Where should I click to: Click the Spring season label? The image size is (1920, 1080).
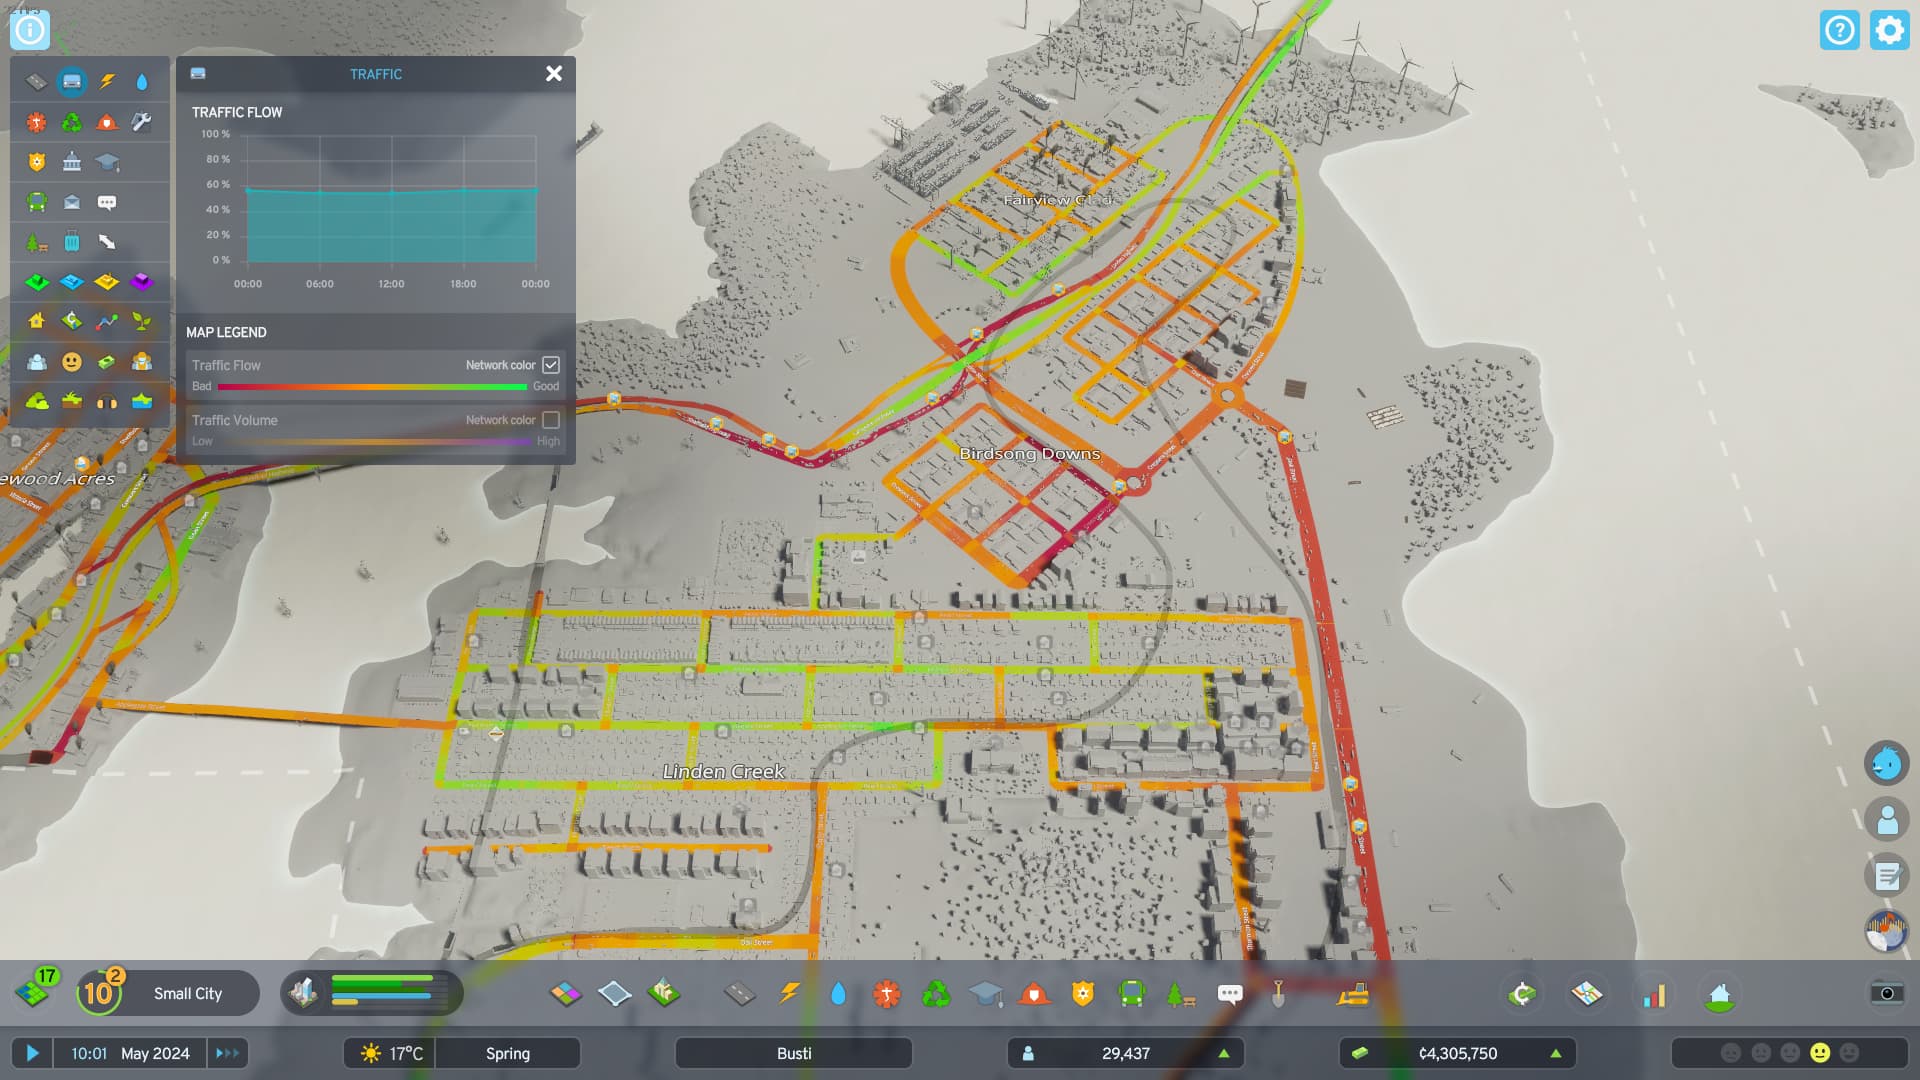[x=508, y=1053]
